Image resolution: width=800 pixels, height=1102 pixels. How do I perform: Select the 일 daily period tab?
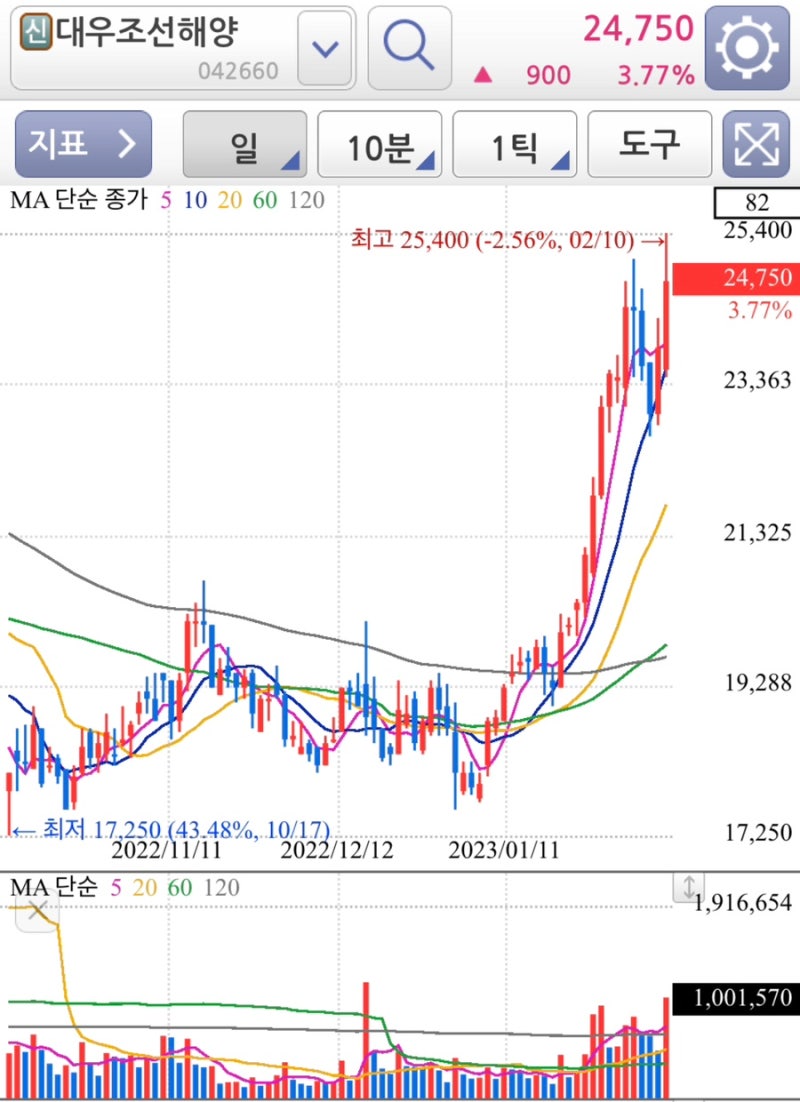tap(245, 143)
